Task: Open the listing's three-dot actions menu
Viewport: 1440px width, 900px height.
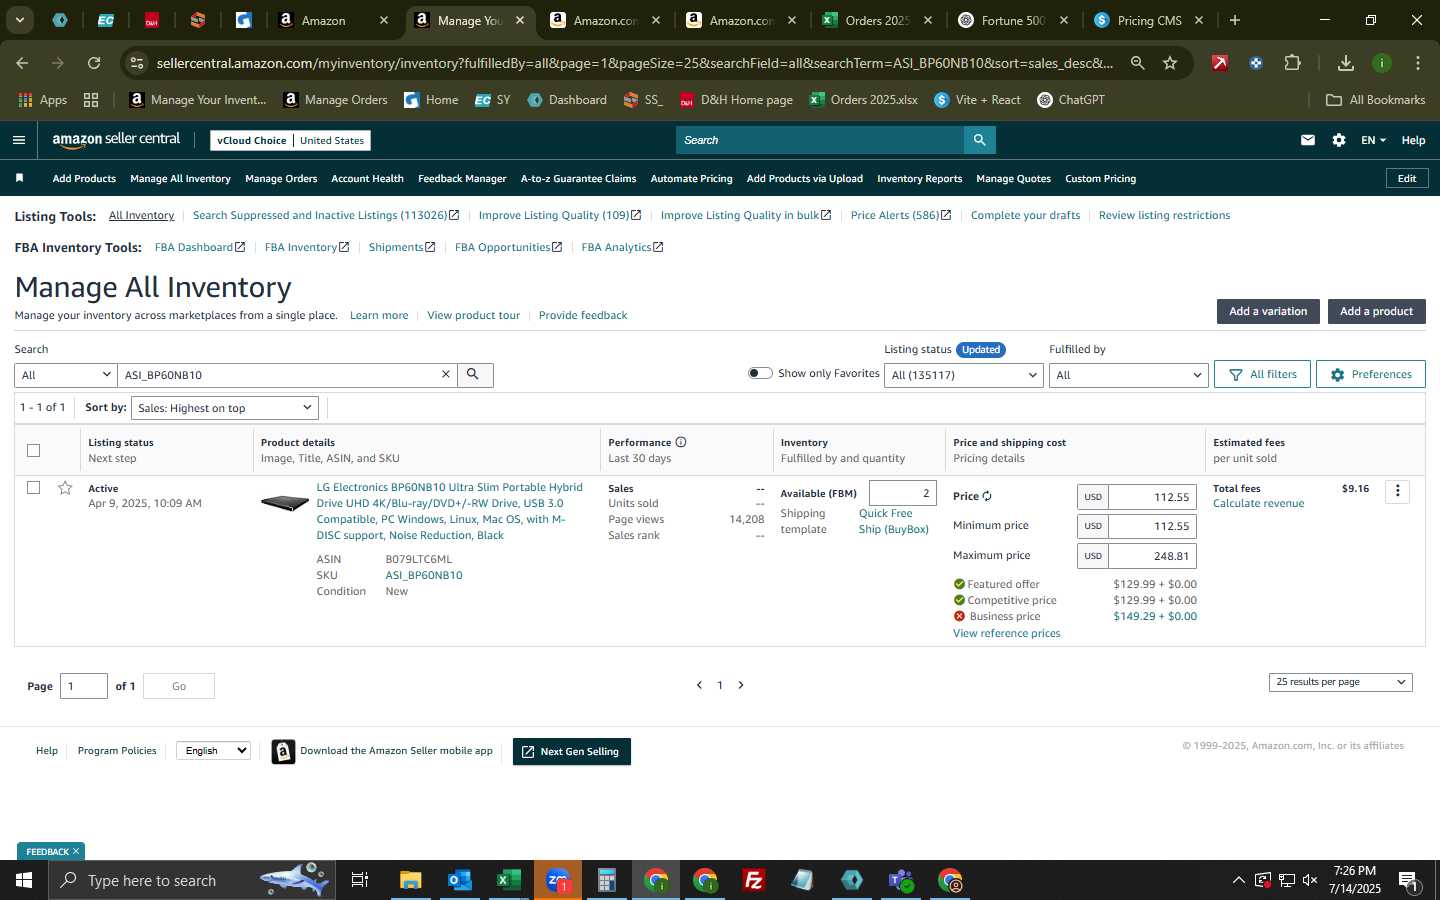Action: 1398,491
